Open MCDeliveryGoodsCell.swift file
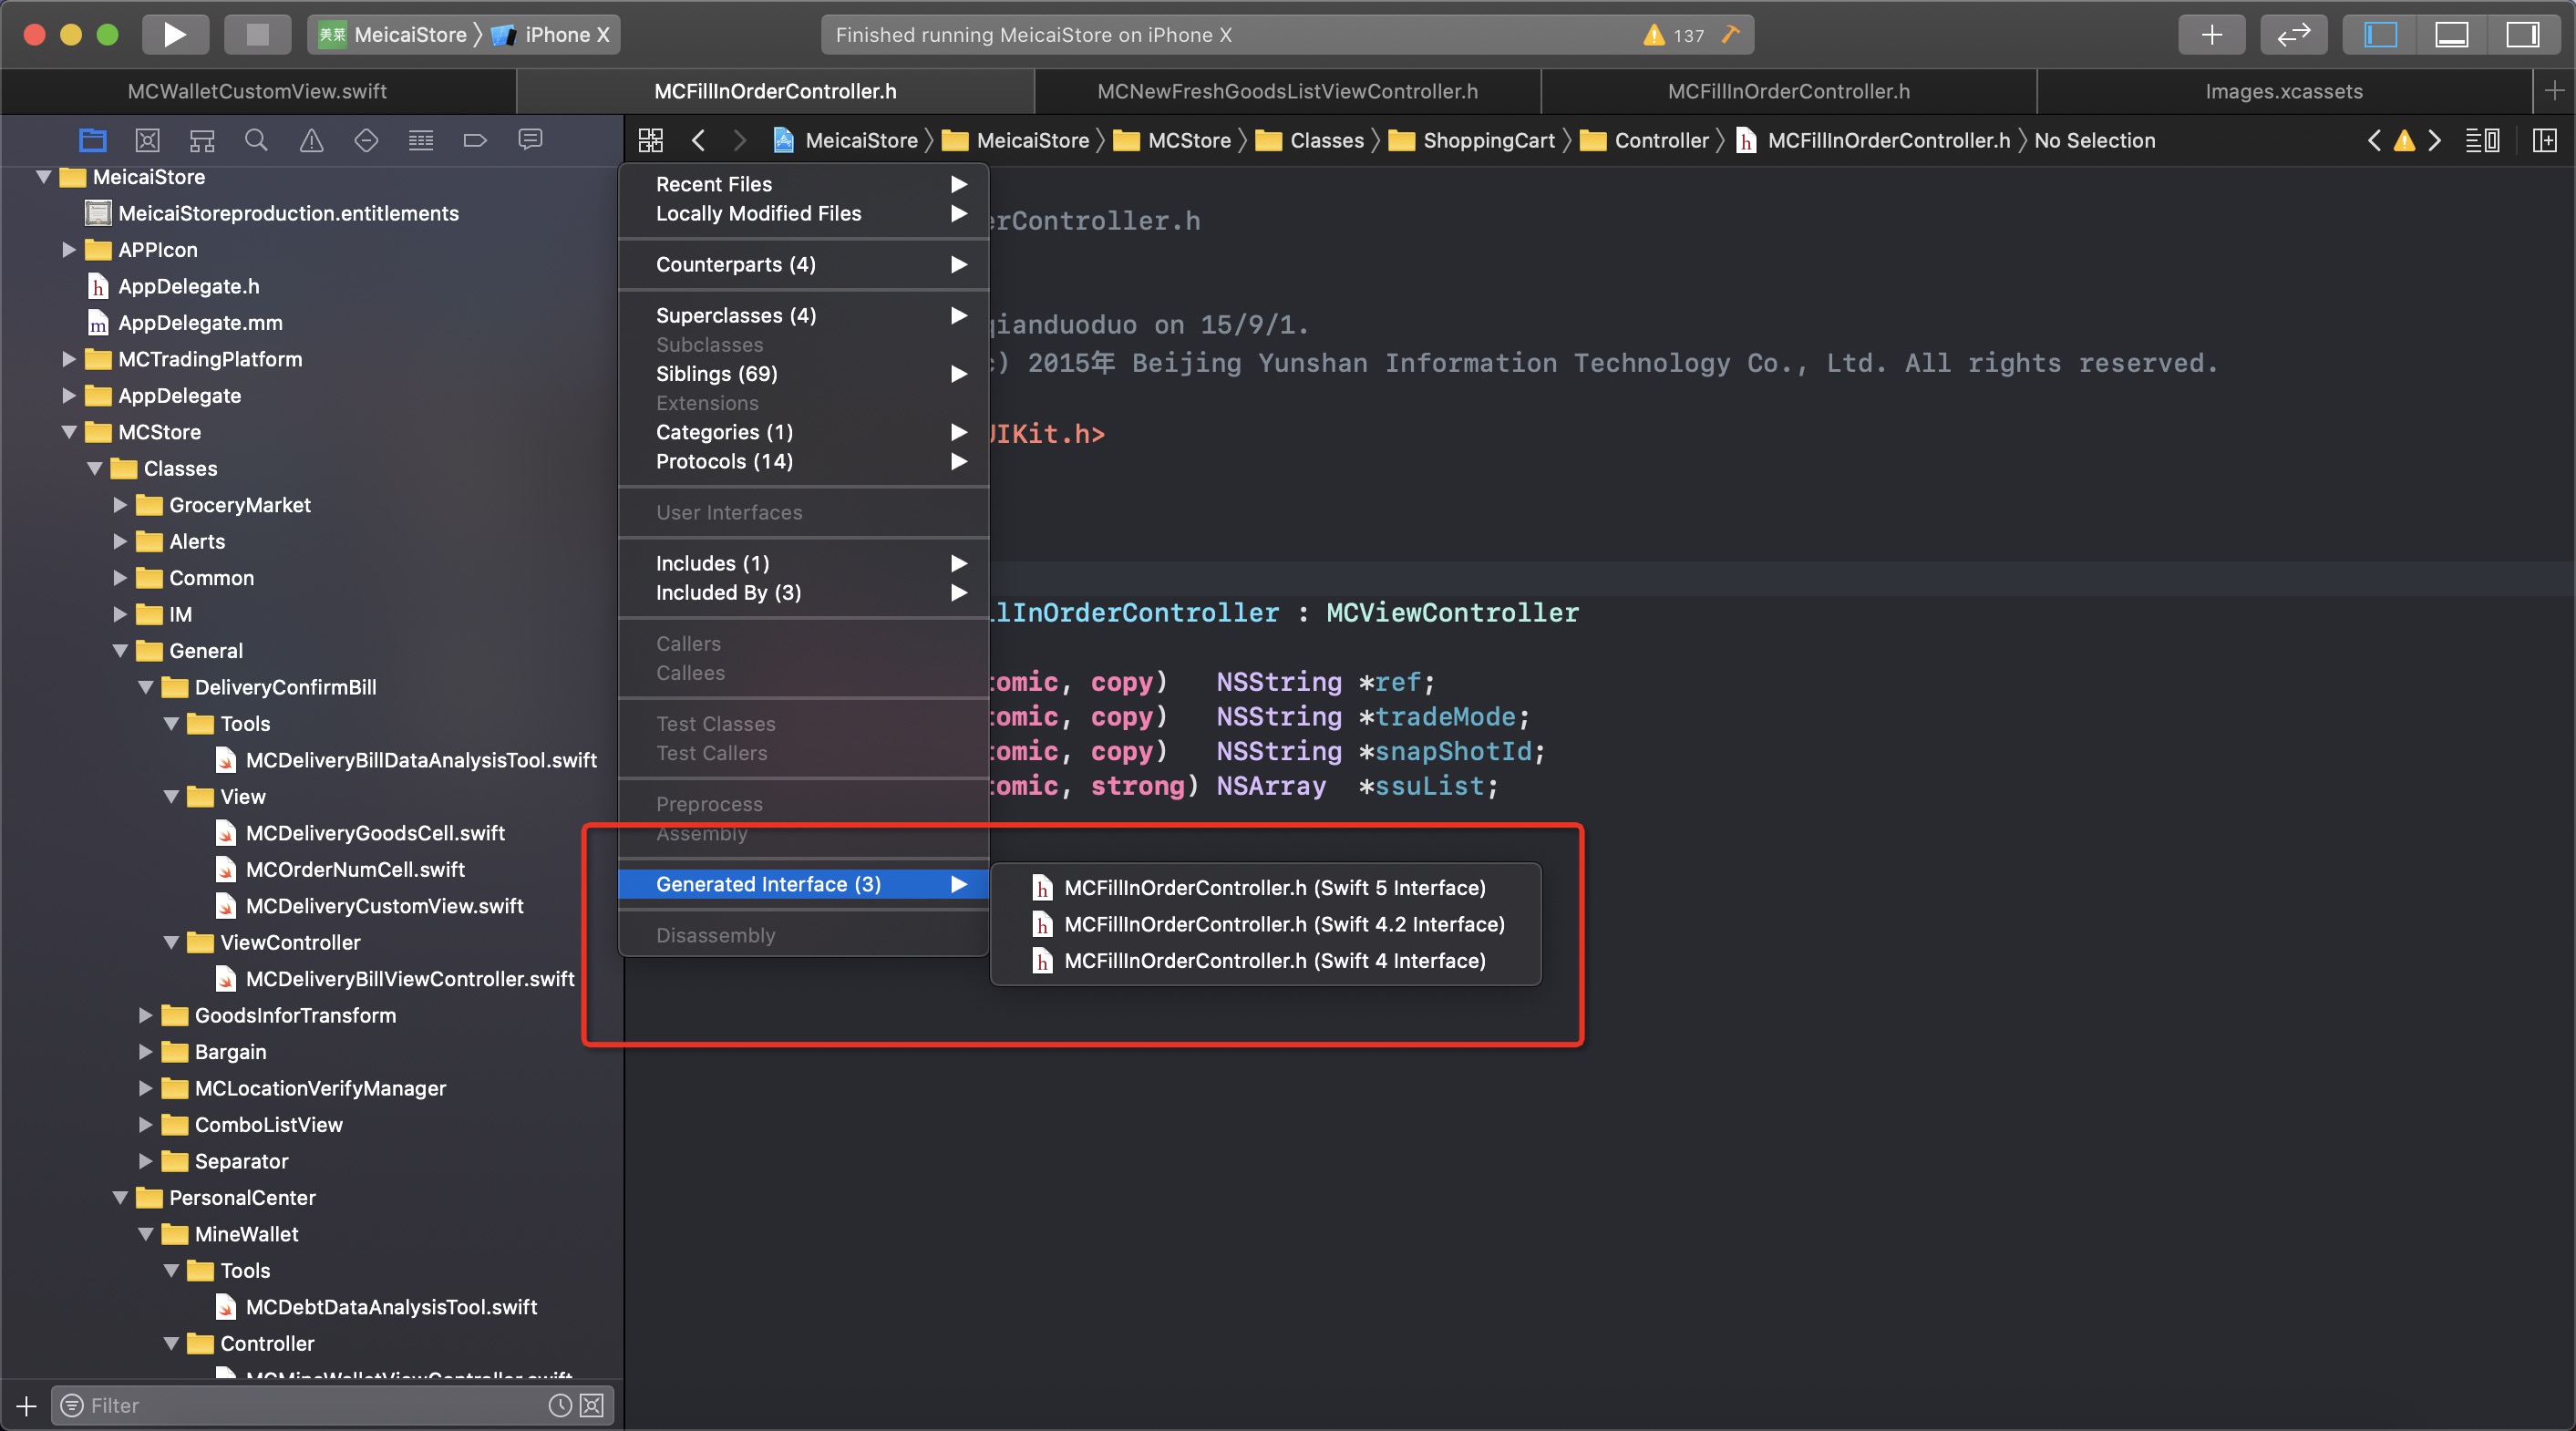 coord(375,833)
